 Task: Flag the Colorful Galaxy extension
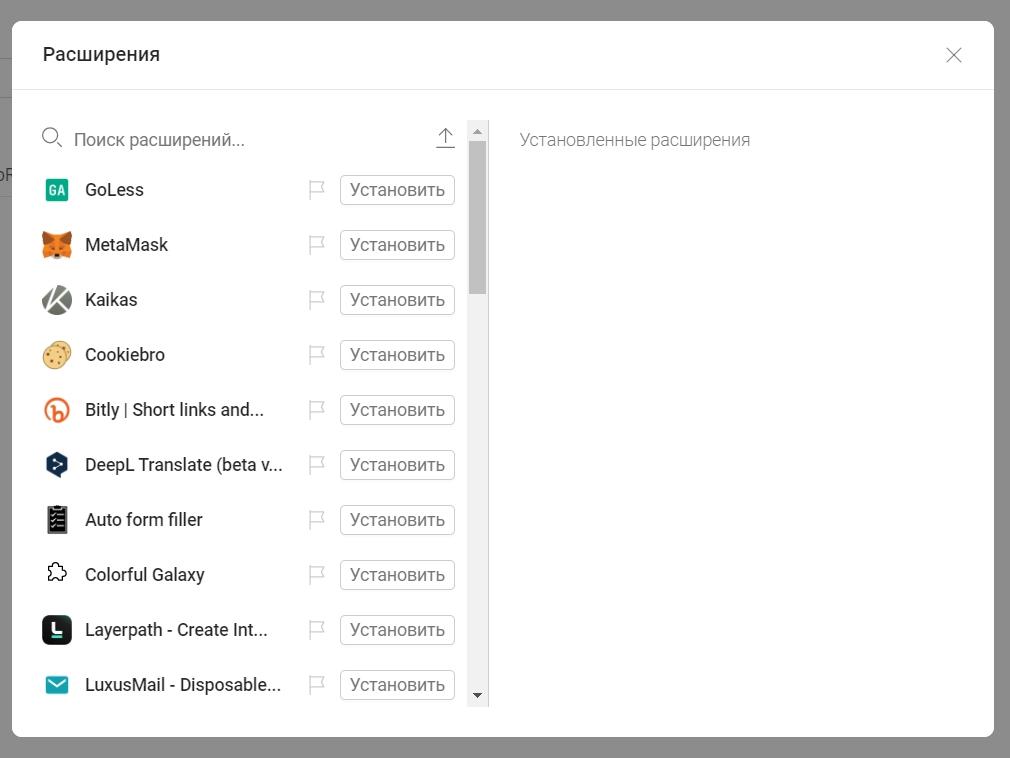tap(316, 574)
